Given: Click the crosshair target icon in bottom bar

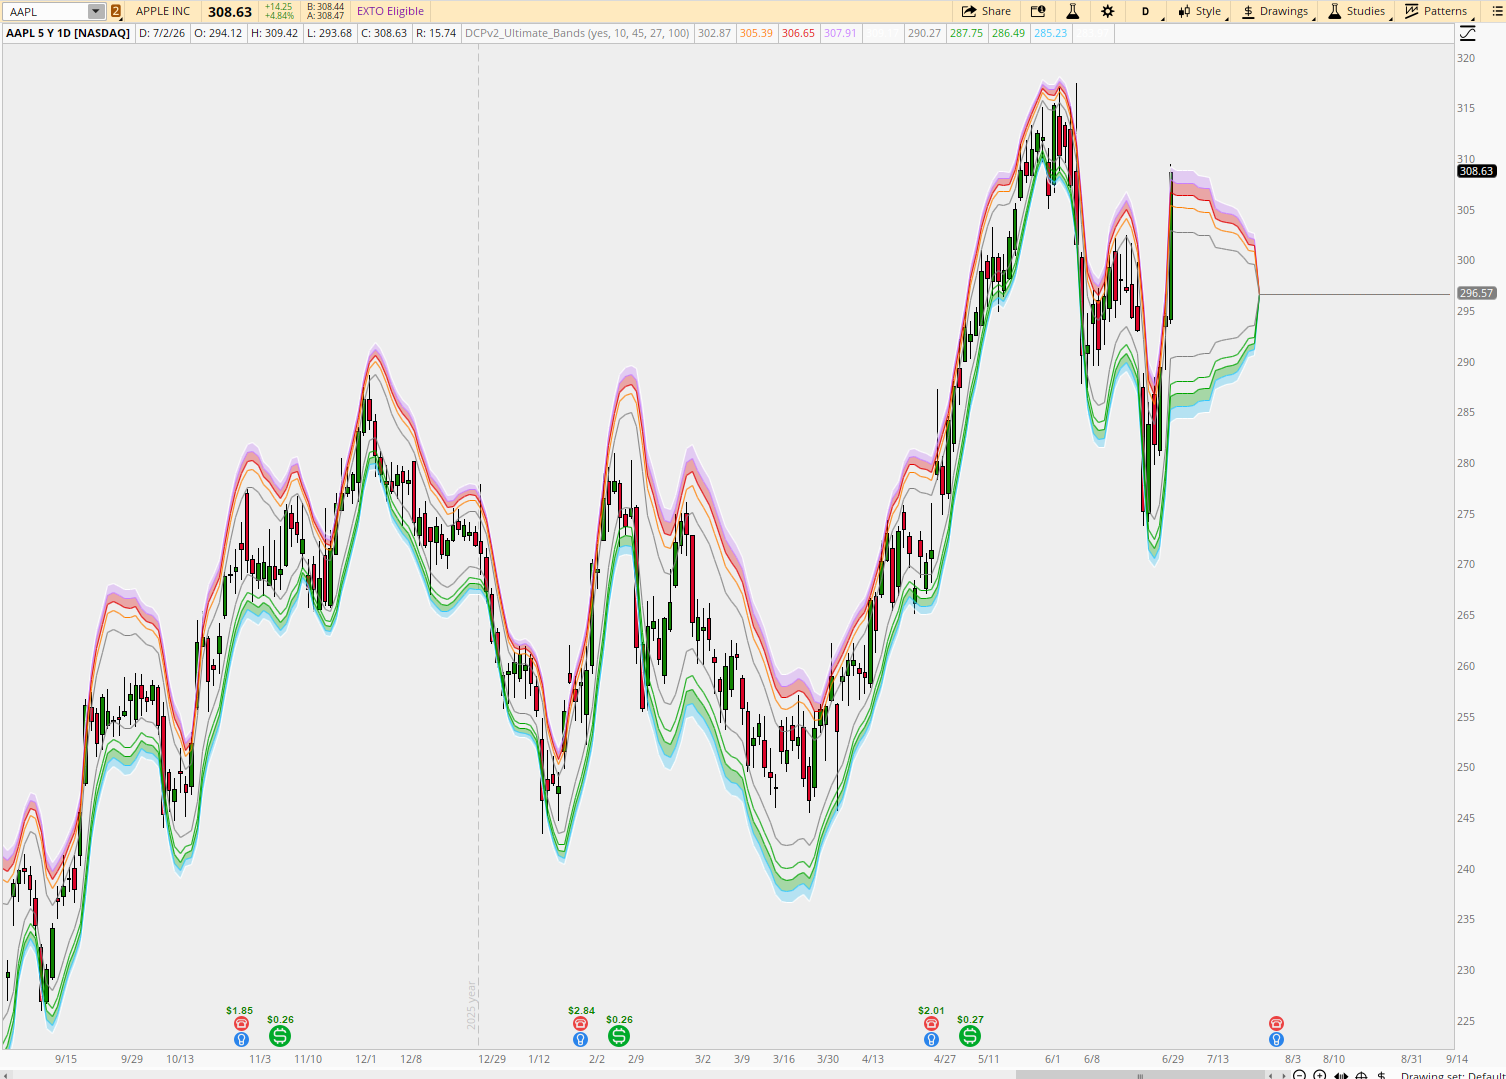Looking at the screenshot, I should pos(1361,1075).
